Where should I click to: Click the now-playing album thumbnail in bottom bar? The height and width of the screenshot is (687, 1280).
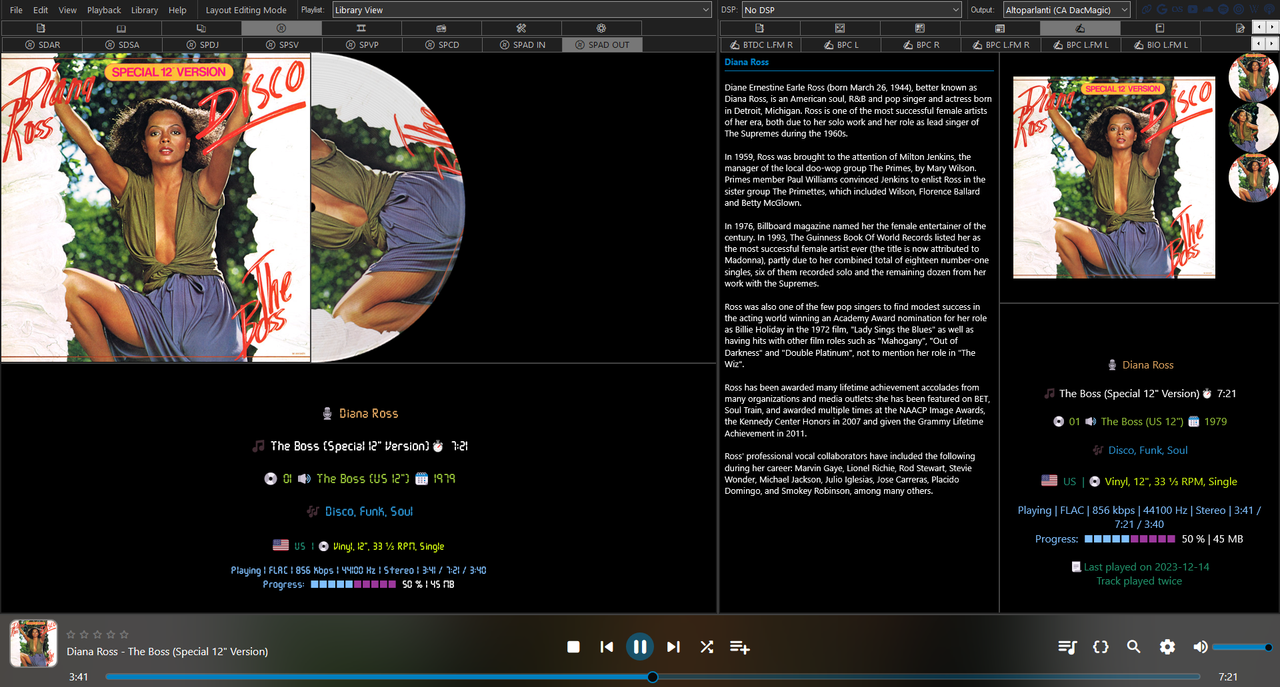(33, 643)
